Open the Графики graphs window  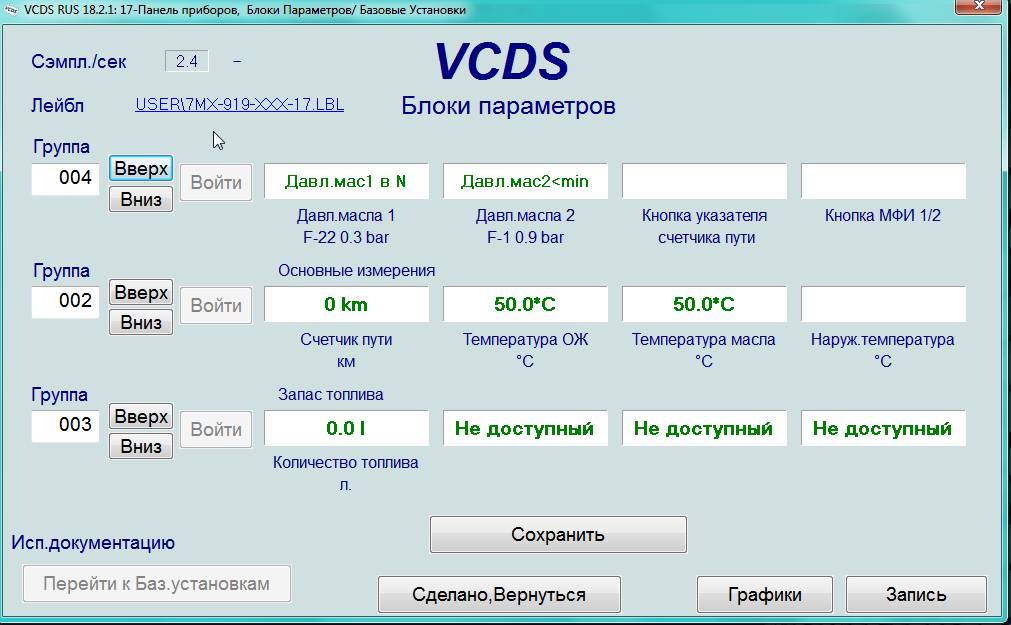[764, 595]
